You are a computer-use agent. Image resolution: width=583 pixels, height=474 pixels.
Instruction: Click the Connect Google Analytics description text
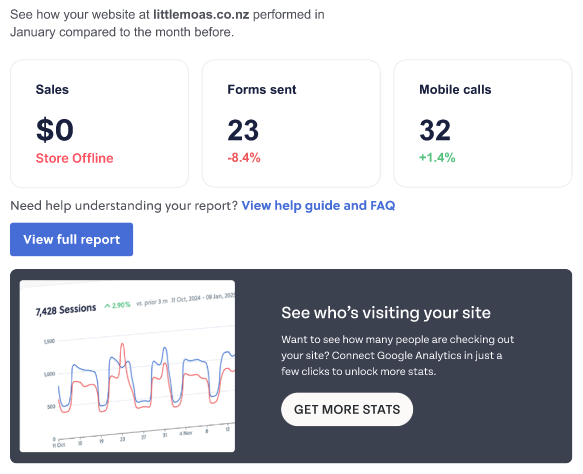point(397,355)
